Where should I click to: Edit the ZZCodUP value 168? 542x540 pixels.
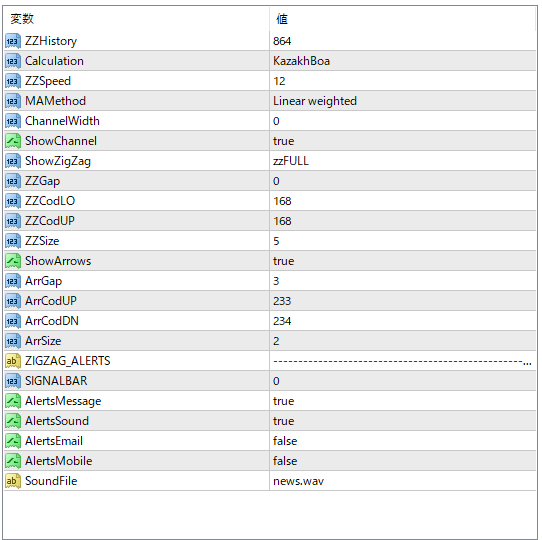click(x=403, y=221)
